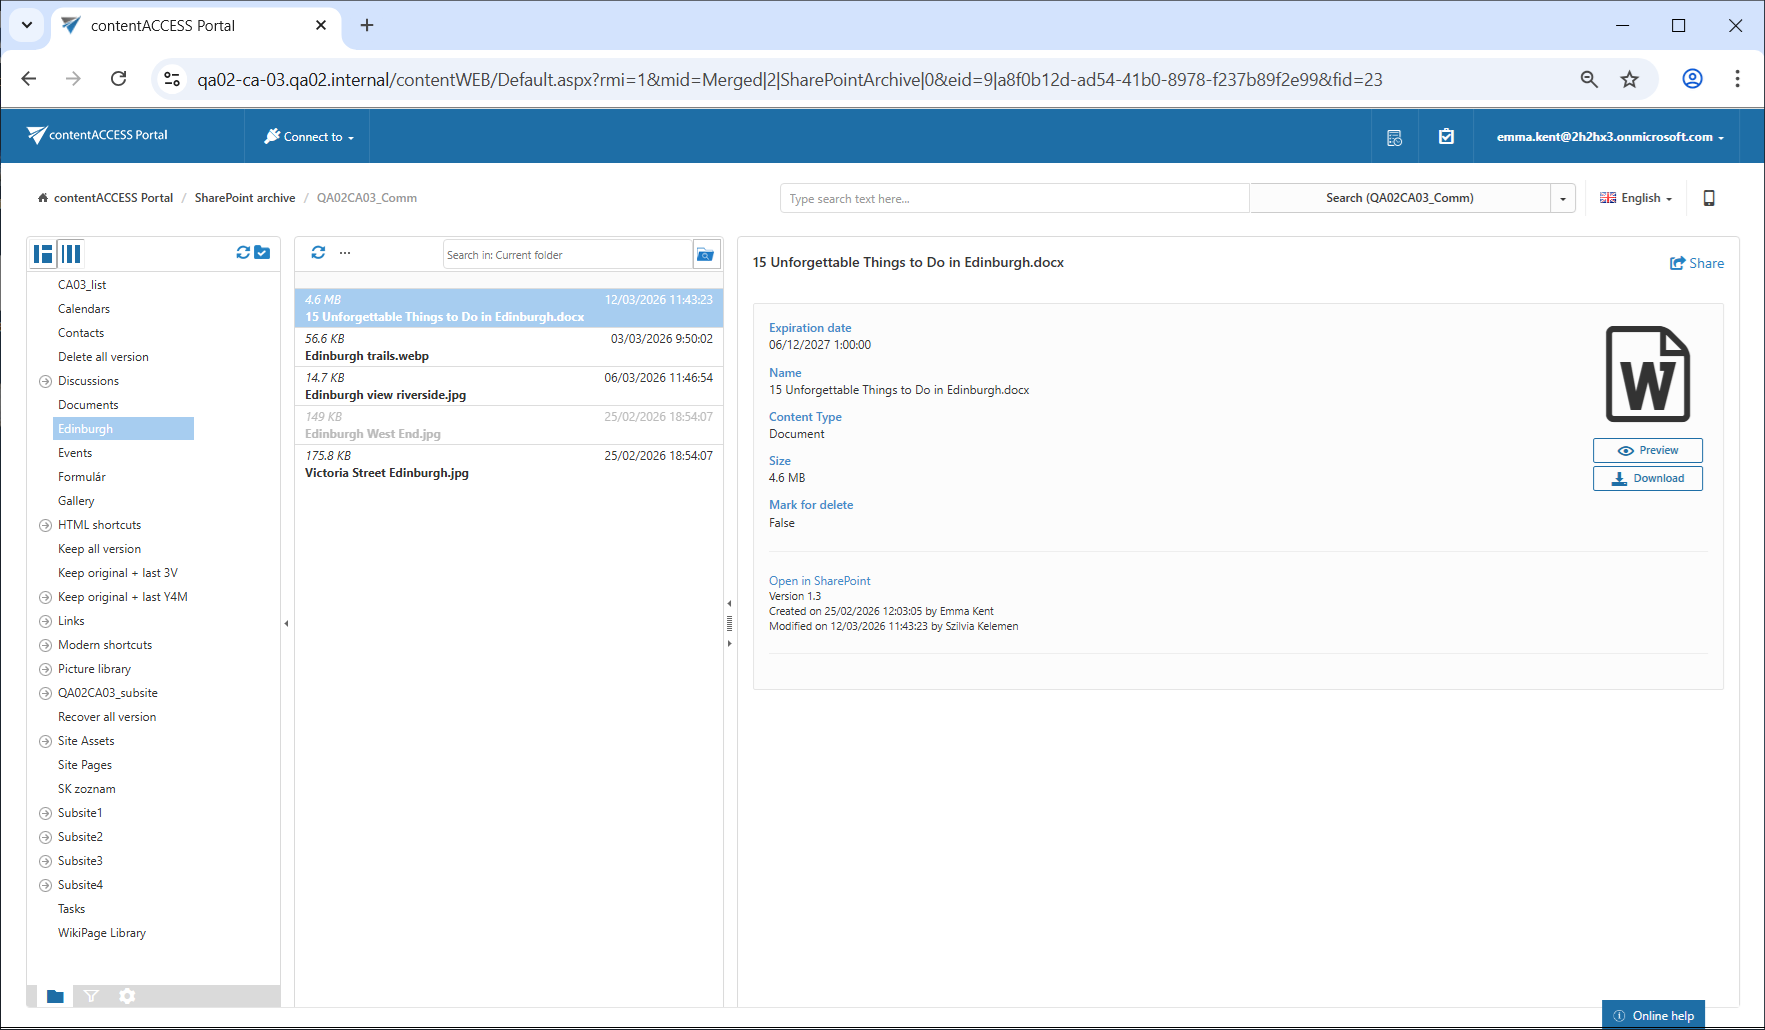The image size is (1765, 1030).
Task: Open the Connect to menu
Action: (x=308, y=137)
